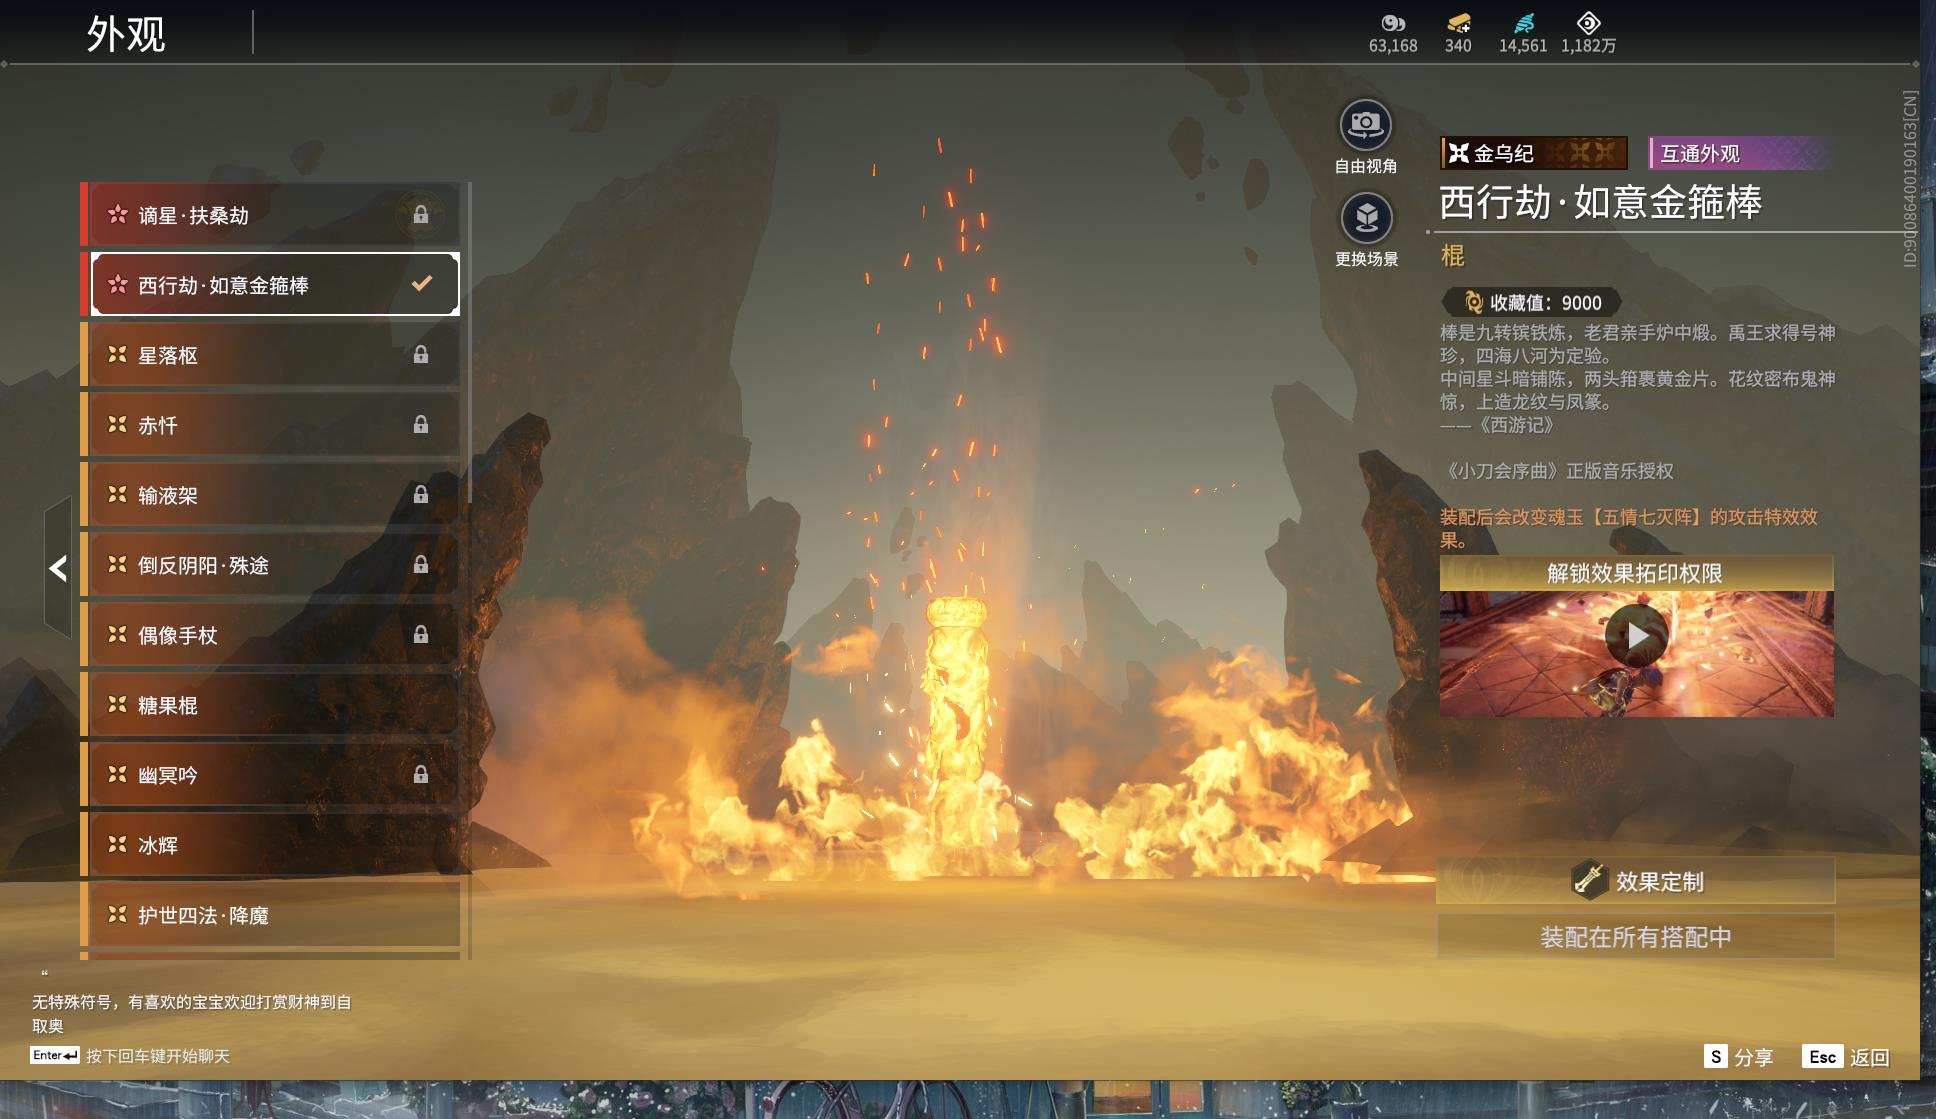Click the 收藏值 collection value badge

1531,302
